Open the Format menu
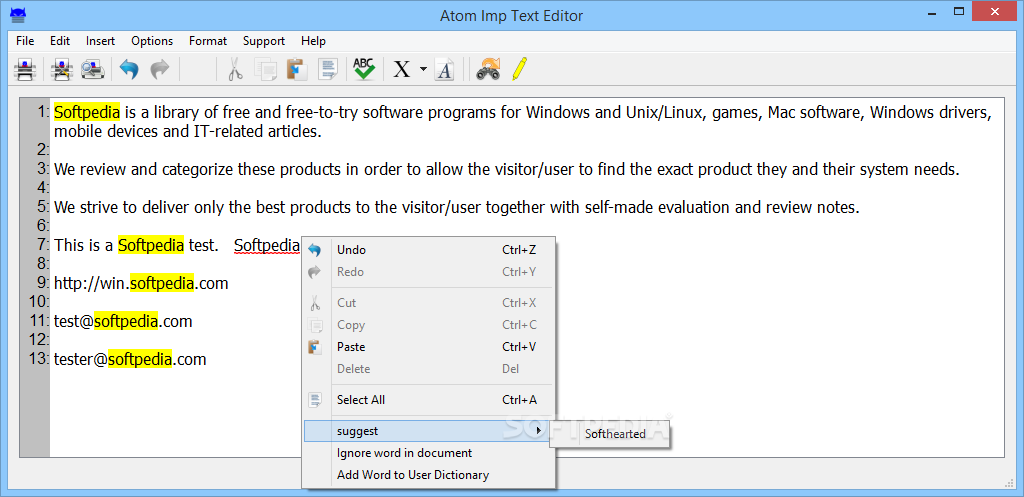The height and width of the screenshot is (497, 1024). click(208, 40)
